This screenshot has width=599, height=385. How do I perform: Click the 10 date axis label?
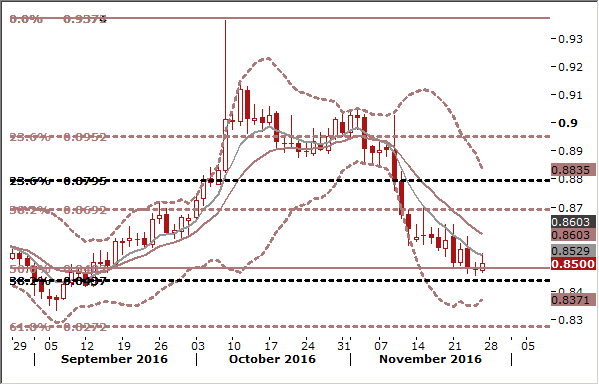234,346
